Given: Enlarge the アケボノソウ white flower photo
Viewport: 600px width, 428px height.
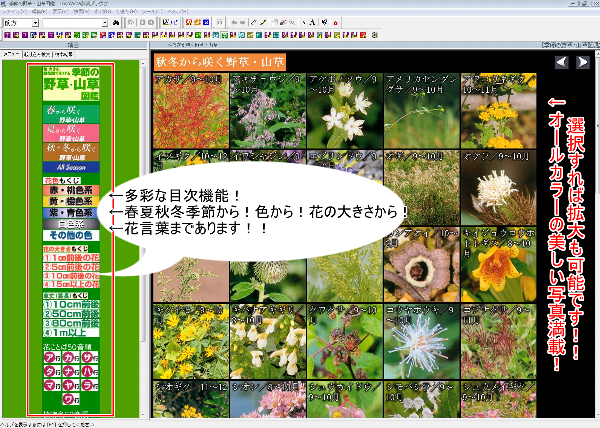Looking at the screenshot, I should pos(345,111).
